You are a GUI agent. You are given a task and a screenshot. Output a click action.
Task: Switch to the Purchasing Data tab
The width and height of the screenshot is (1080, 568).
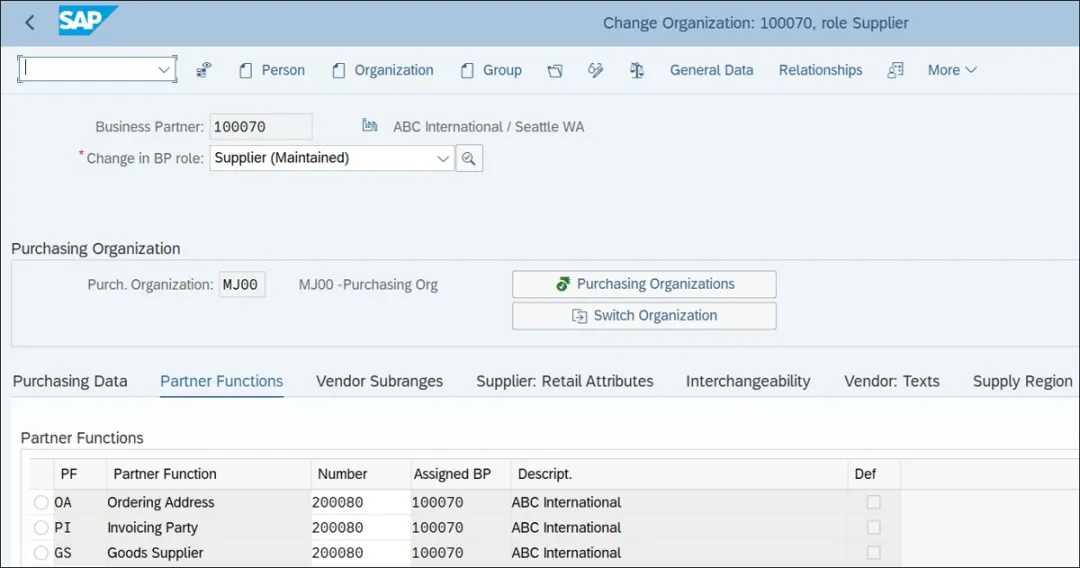[x=70, y=381]
